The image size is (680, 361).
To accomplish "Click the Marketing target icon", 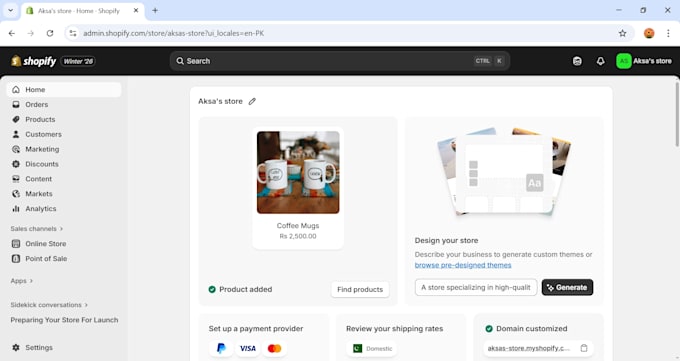I will 16,149.
